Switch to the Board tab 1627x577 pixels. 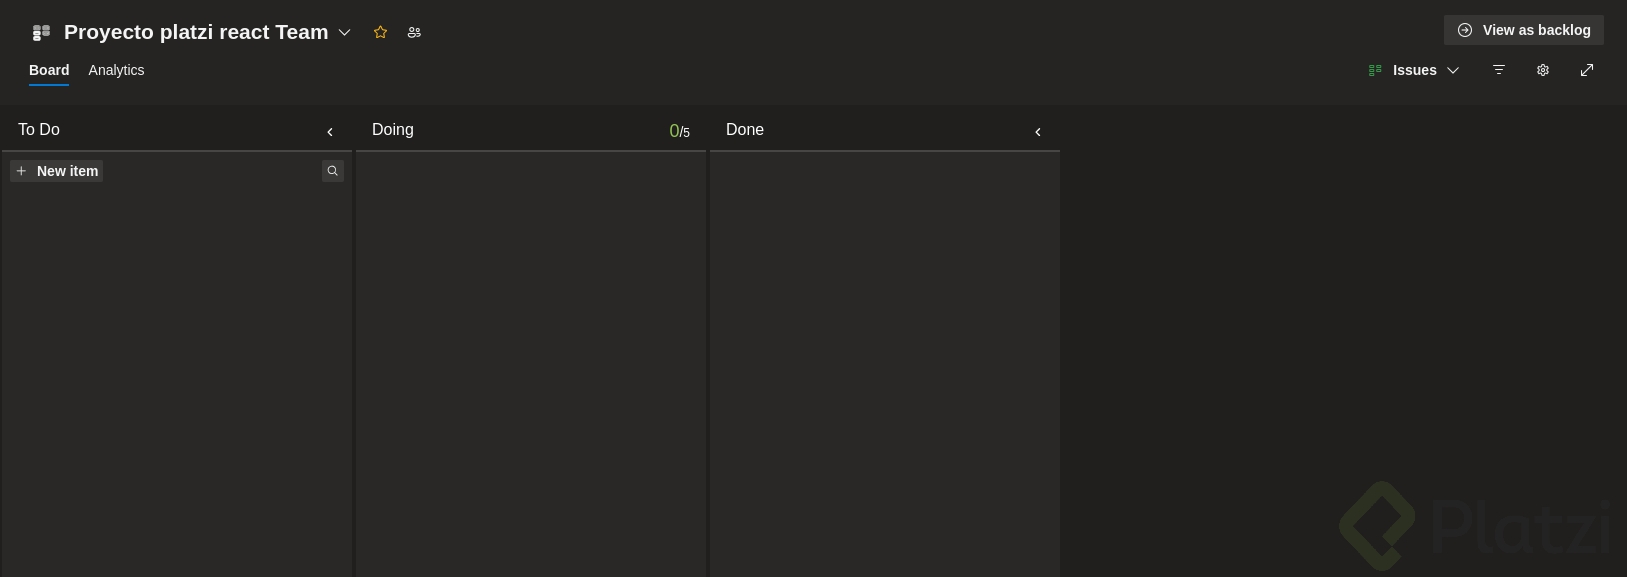coord(49,70)
